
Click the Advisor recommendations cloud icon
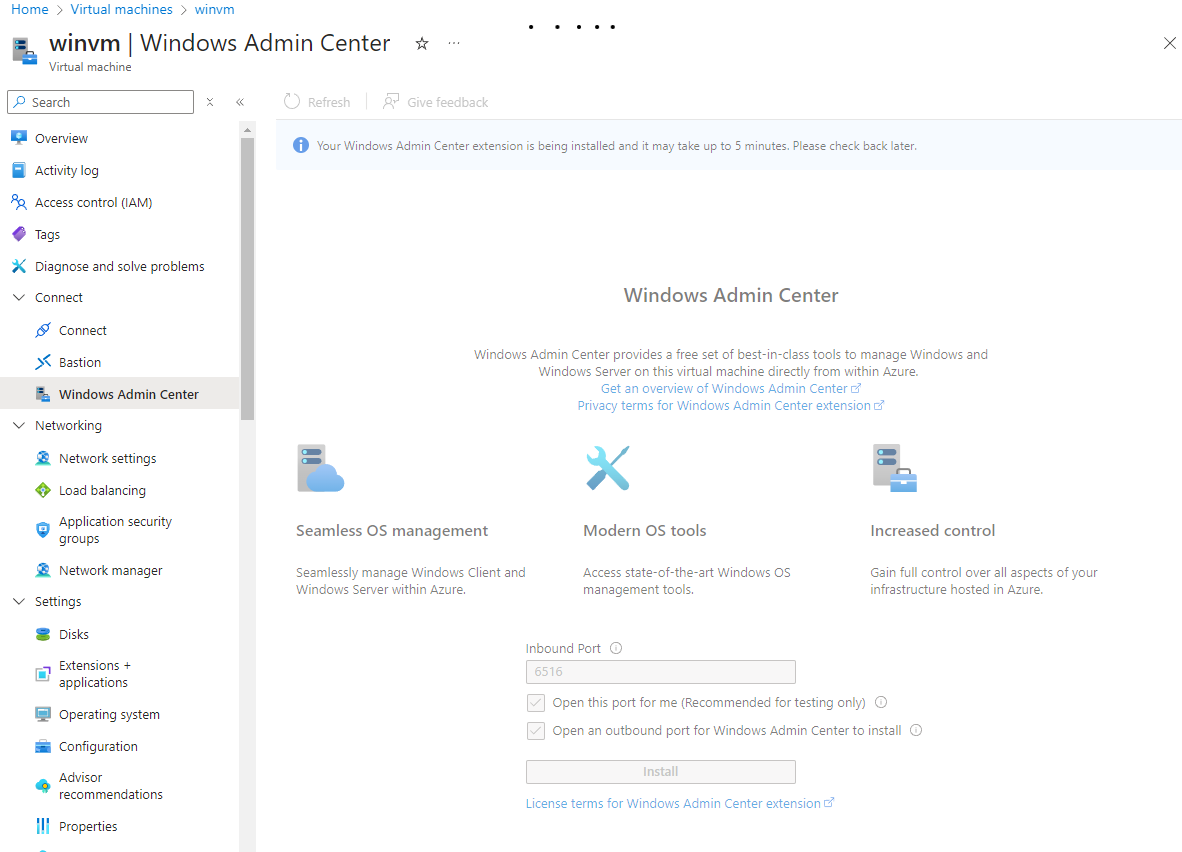pyautogui.click(x=43, y=786)
